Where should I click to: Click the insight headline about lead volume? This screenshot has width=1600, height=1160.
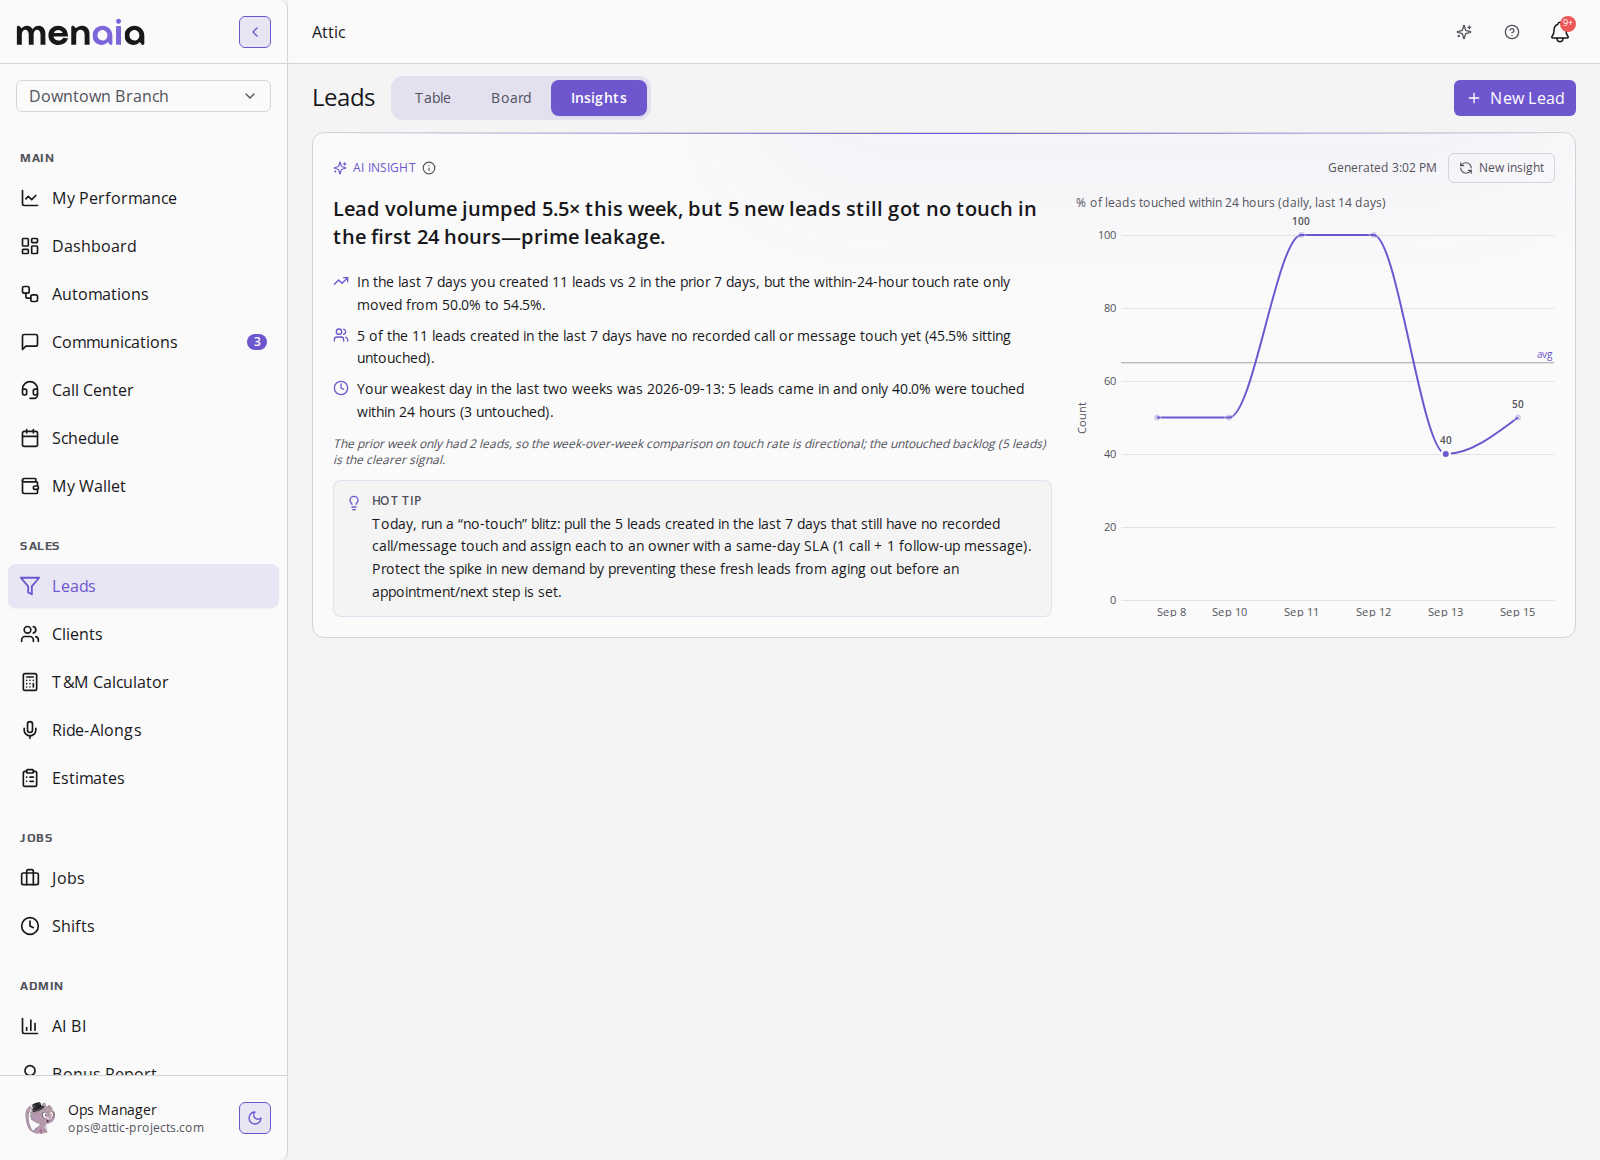(685, 223)
